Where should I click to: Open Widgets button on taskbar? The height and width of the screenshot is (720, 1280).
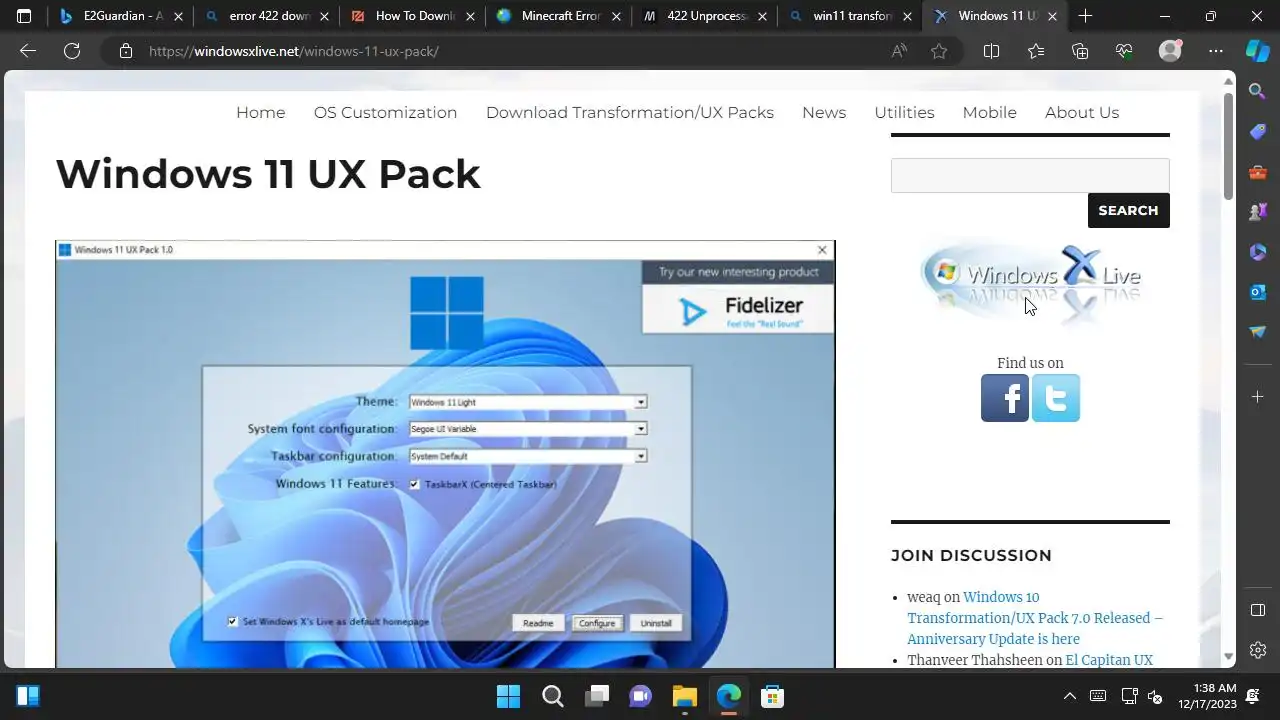point(28,696)
